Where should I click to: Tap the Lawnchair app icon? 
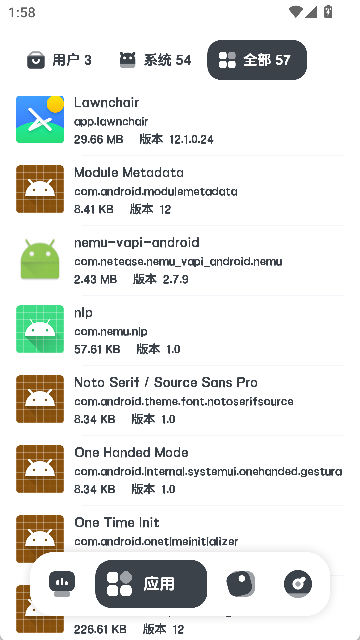click(x=40, y=119)
